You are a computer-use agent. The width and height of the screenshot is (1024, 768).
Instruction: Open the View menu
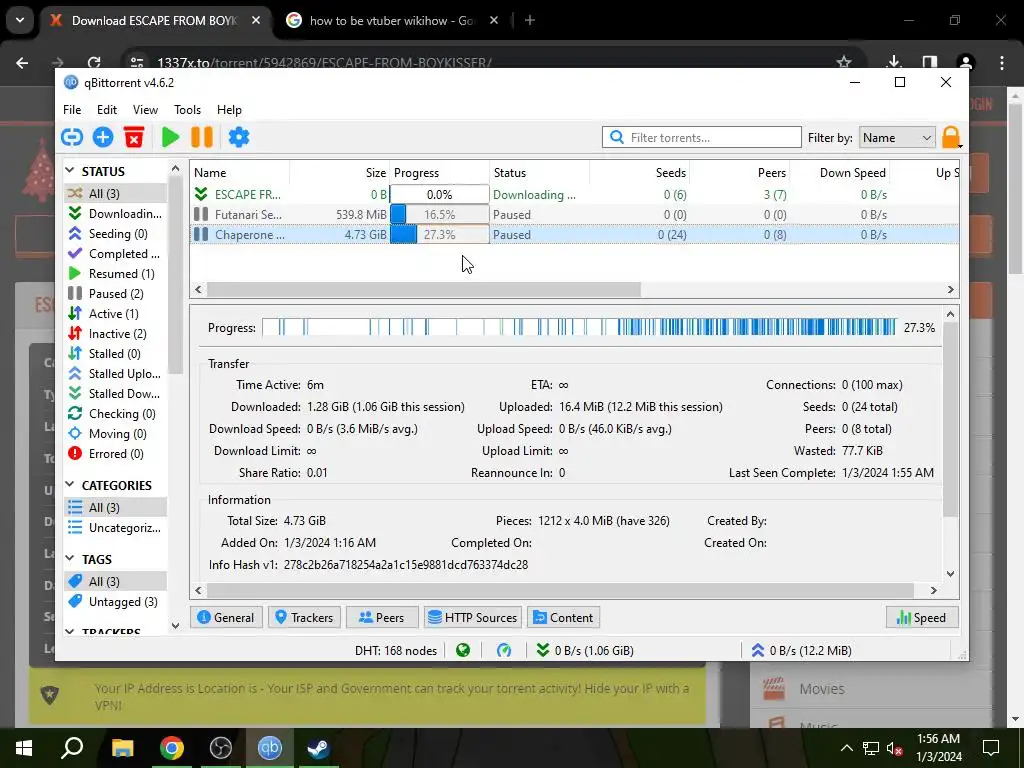[x=145, y=110]
